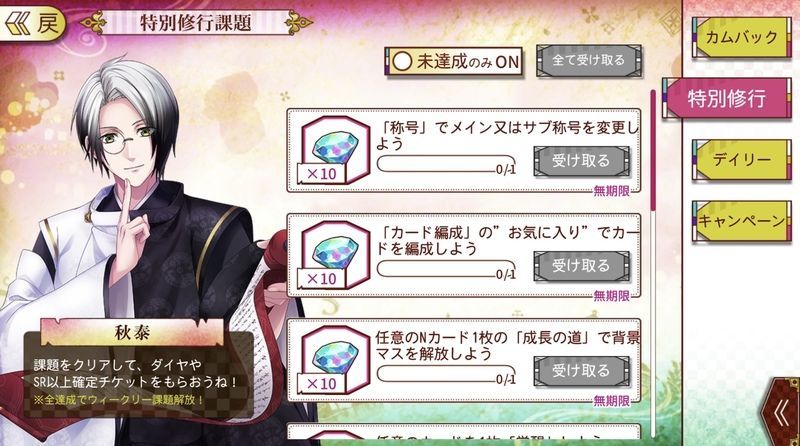The image size is (800, 446).
Task: Claim reward for the Nカード 成長の道 mission
Action: 582,371
